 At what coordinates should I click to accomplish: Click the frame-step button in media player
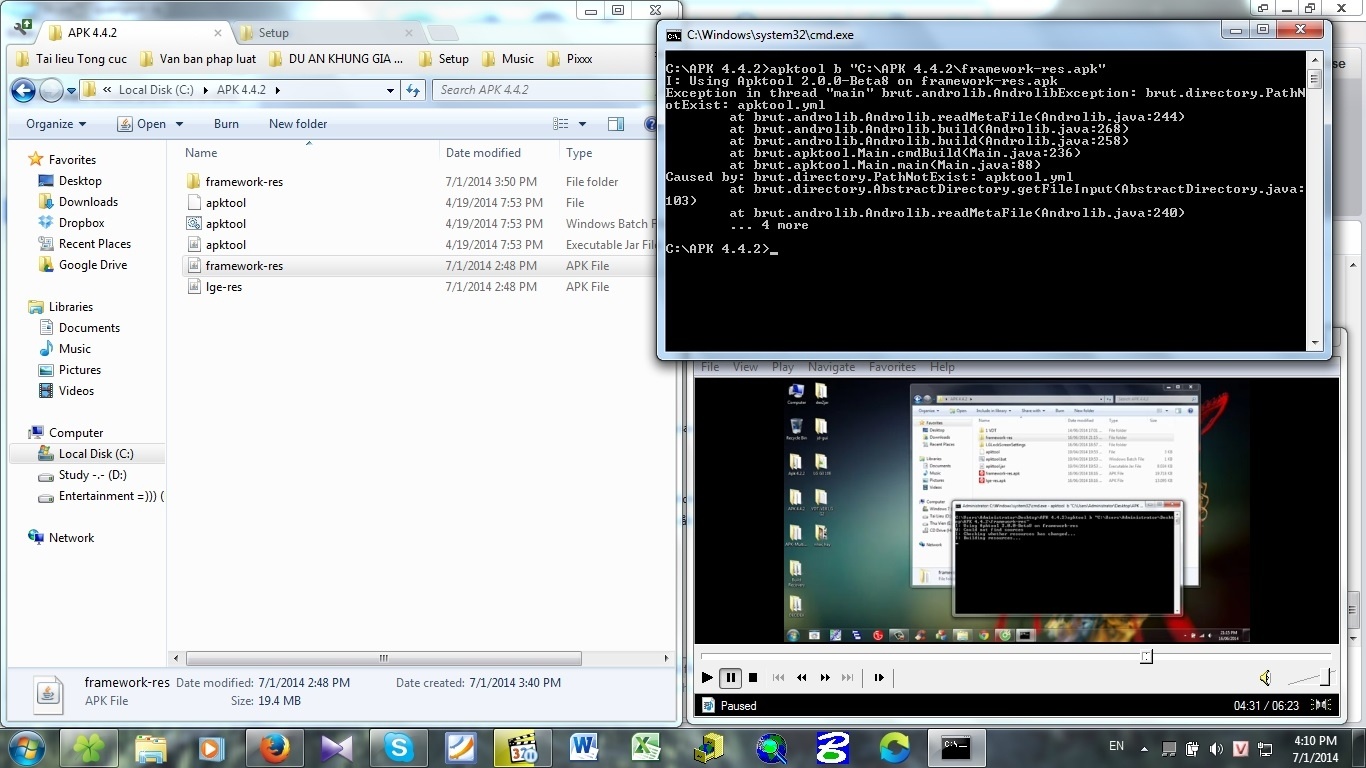[x=879, y=678]
